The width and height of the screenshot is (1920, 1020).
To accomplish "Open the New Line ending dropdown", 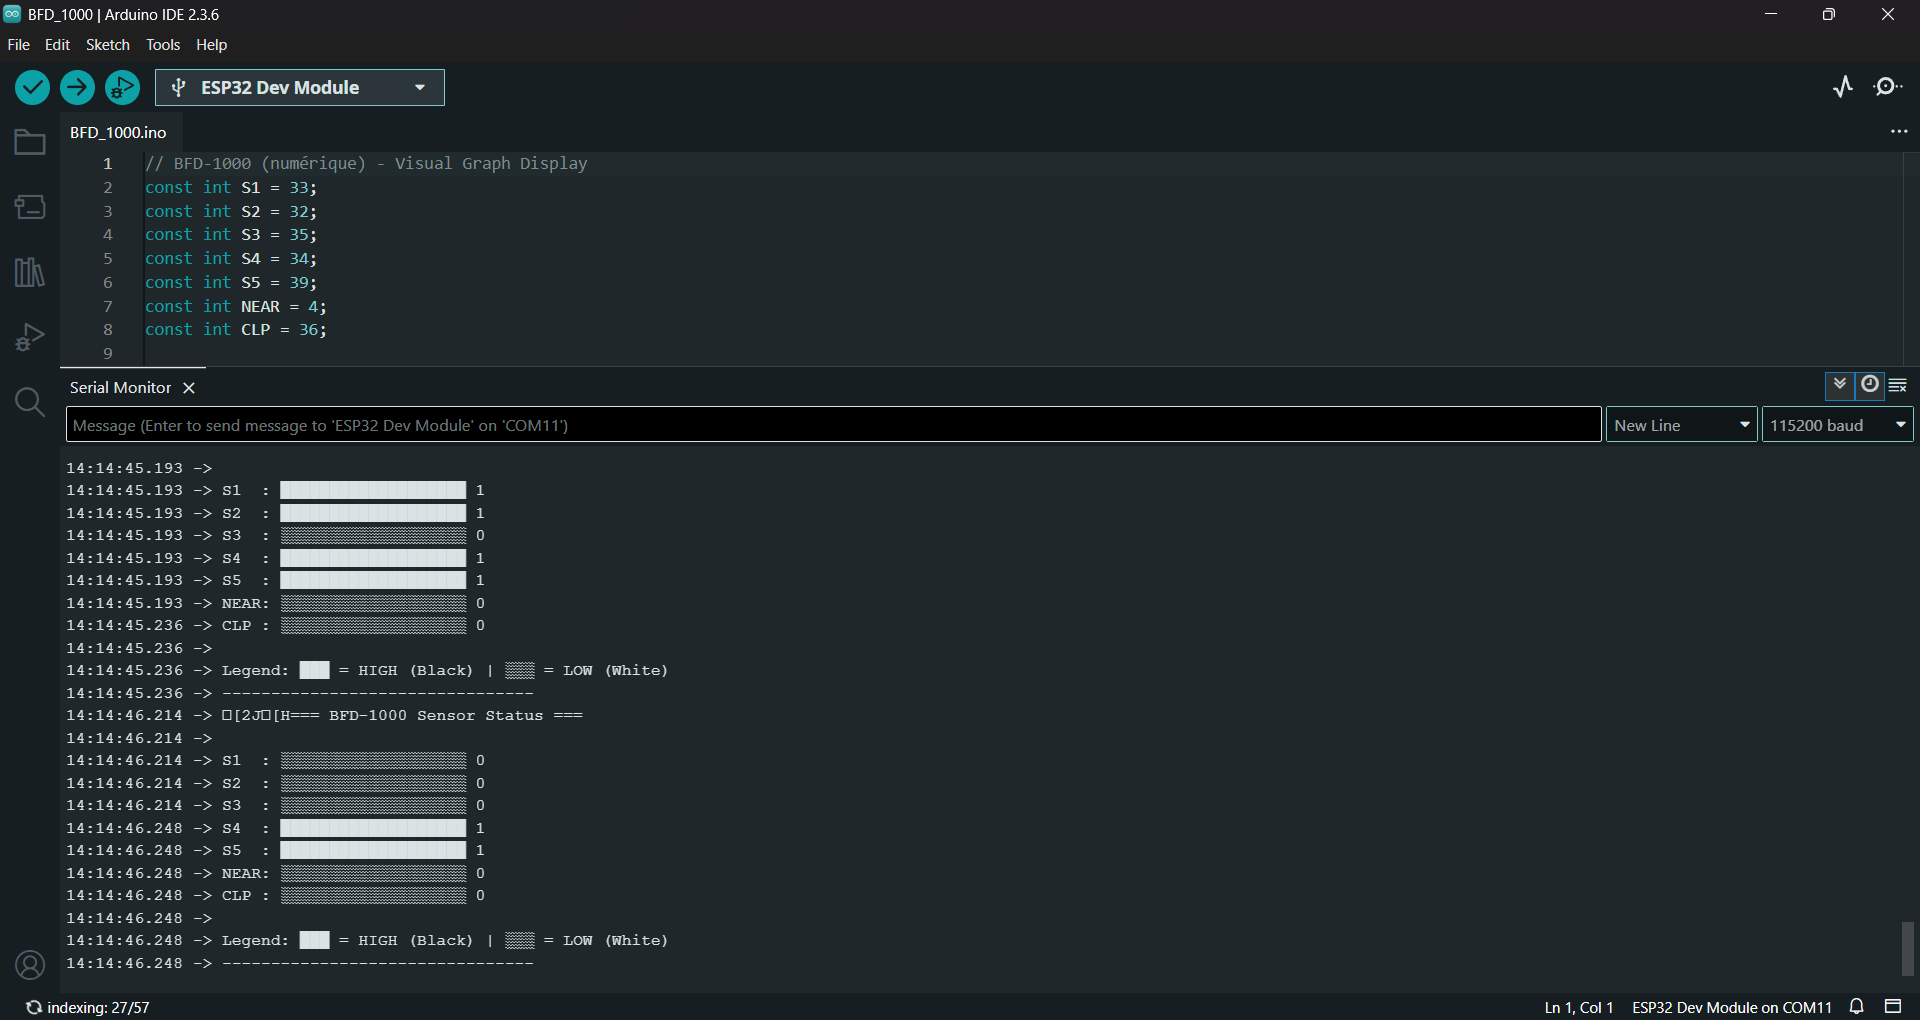I will pyautogui.click(x=1681, y=425).
